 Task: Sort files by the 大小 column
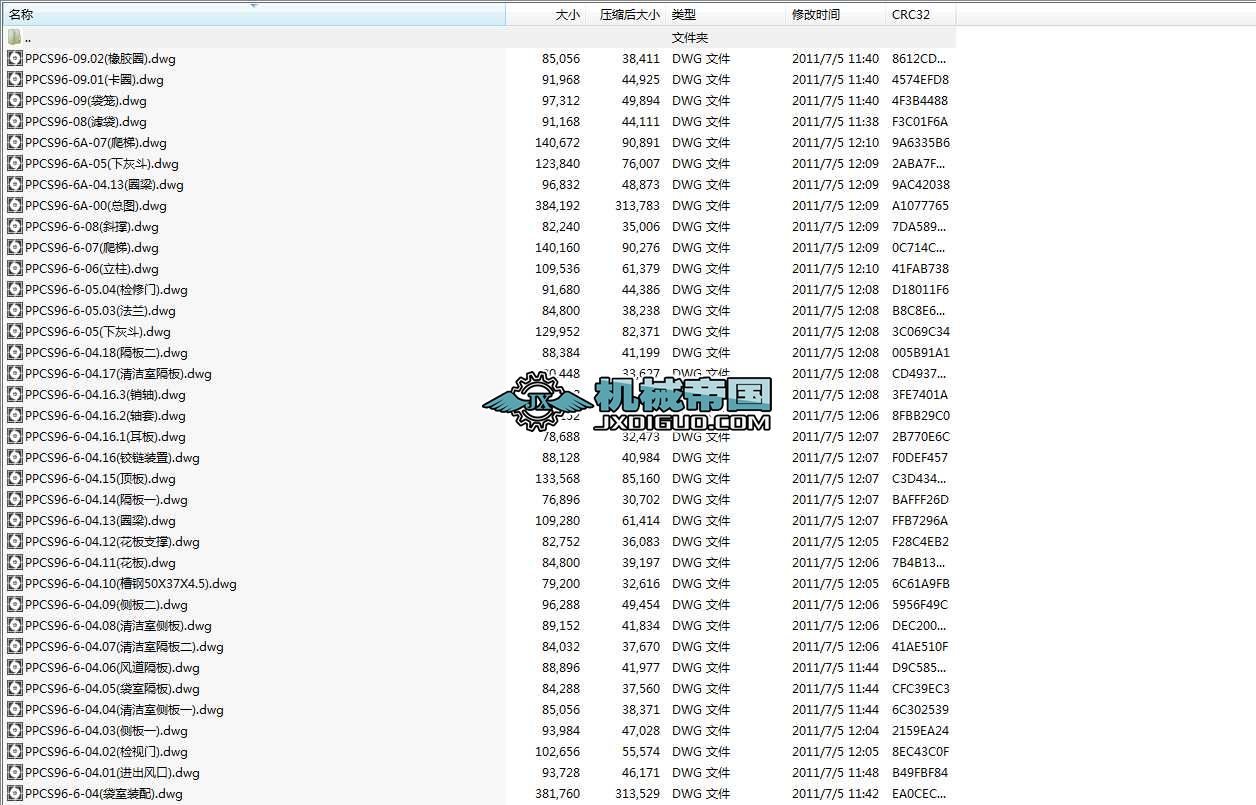click(x=565, y=14)
